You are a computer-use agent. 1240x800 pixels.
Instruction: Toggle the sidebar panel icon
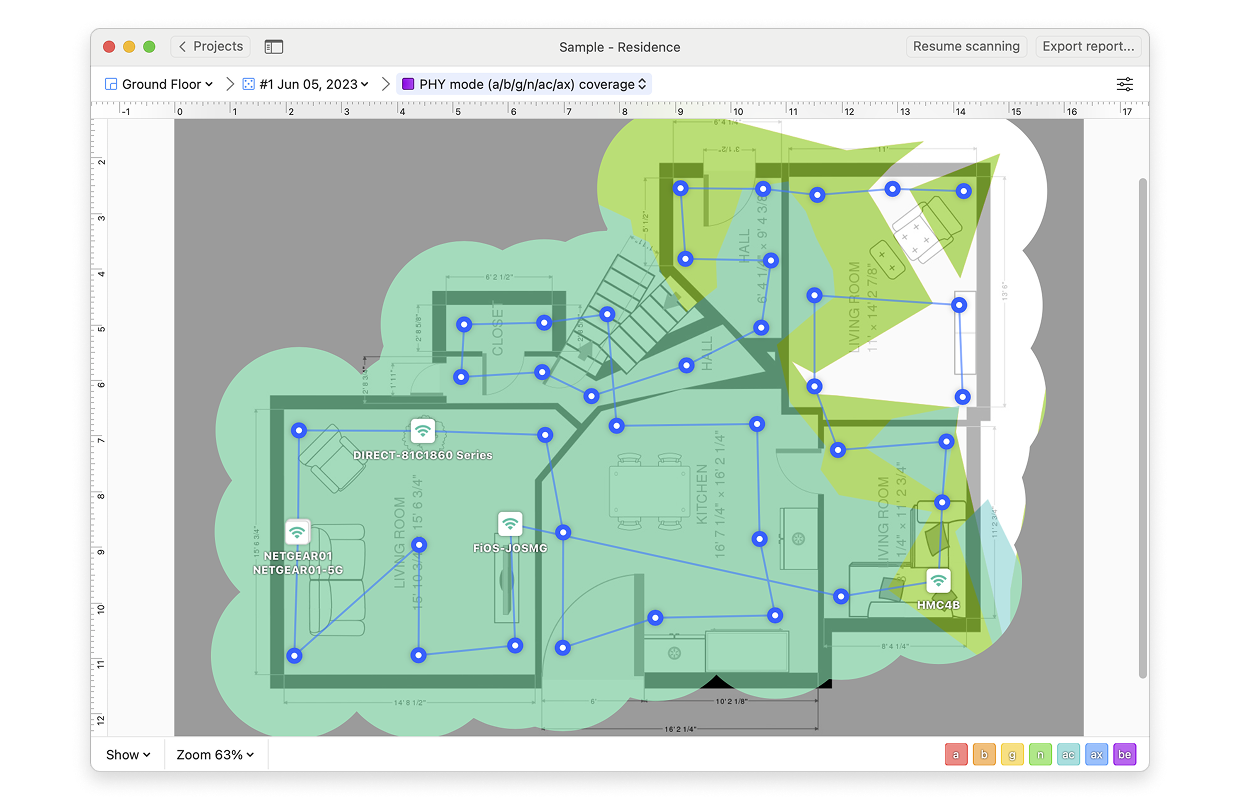(274, 47)
